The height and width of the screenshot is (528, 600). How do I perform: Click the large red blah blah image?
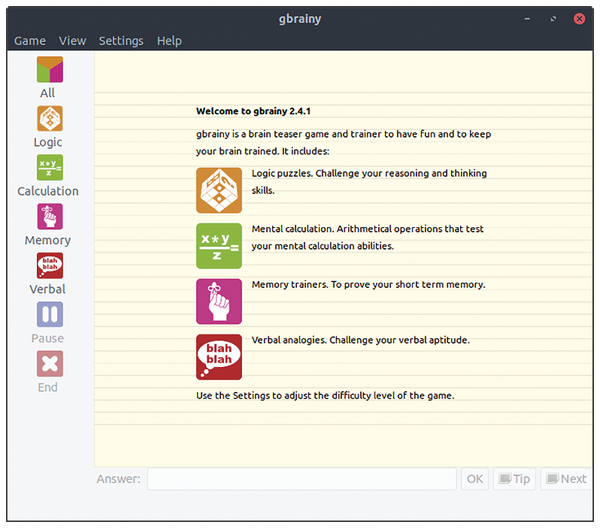(x=219, y=357)
